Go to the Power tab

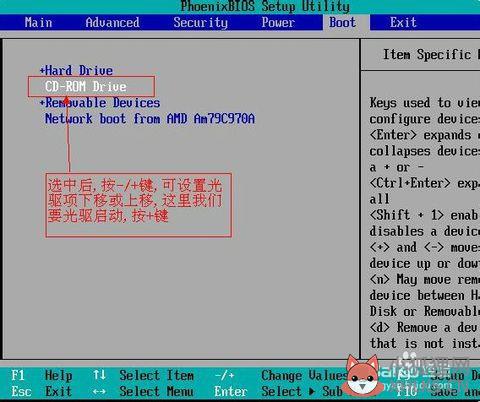[x=278, y=22]
